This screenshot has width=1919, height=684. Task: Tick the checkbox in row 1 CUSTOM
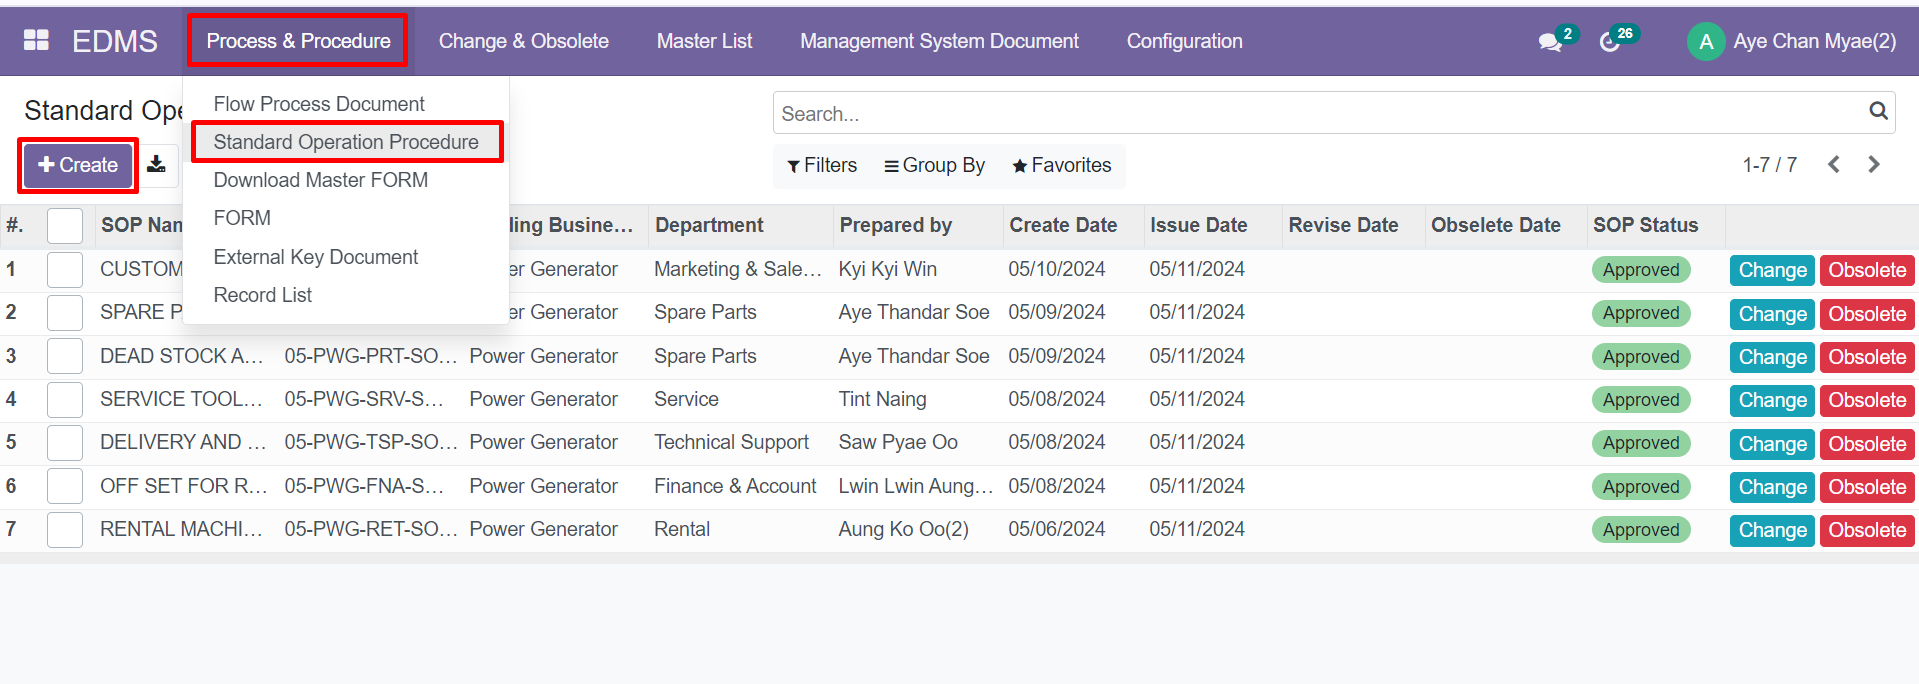(x=65, y=270)
